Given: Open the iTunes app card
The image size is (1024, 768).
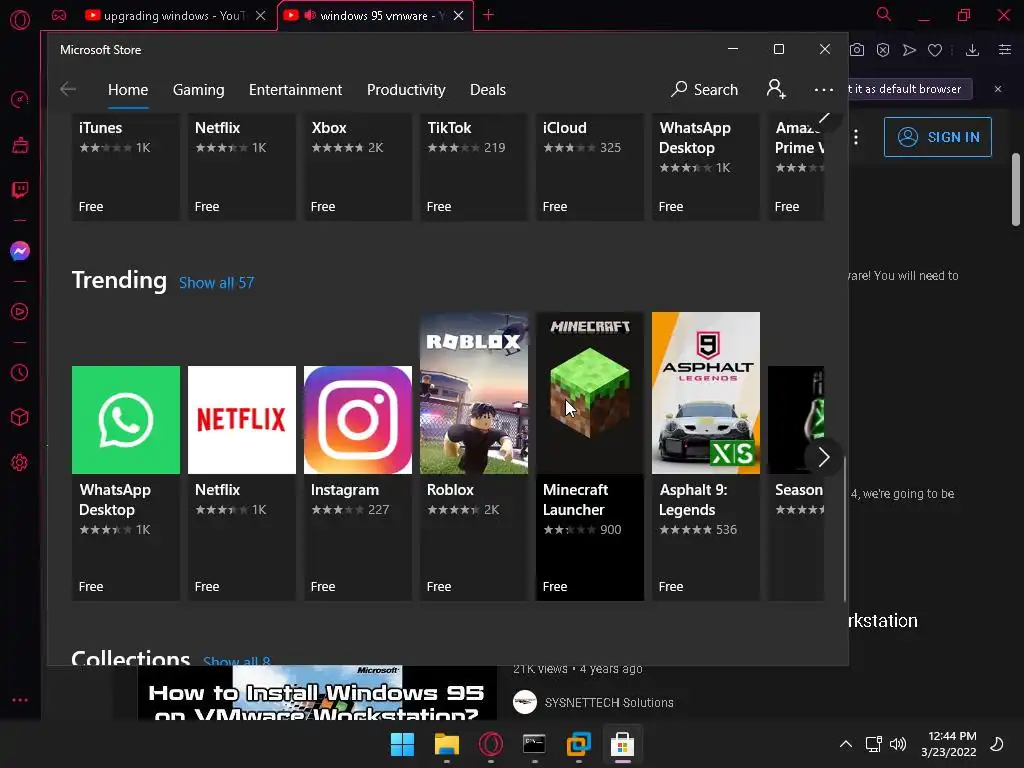Looking at the screenshot, I should pos(125,167).
